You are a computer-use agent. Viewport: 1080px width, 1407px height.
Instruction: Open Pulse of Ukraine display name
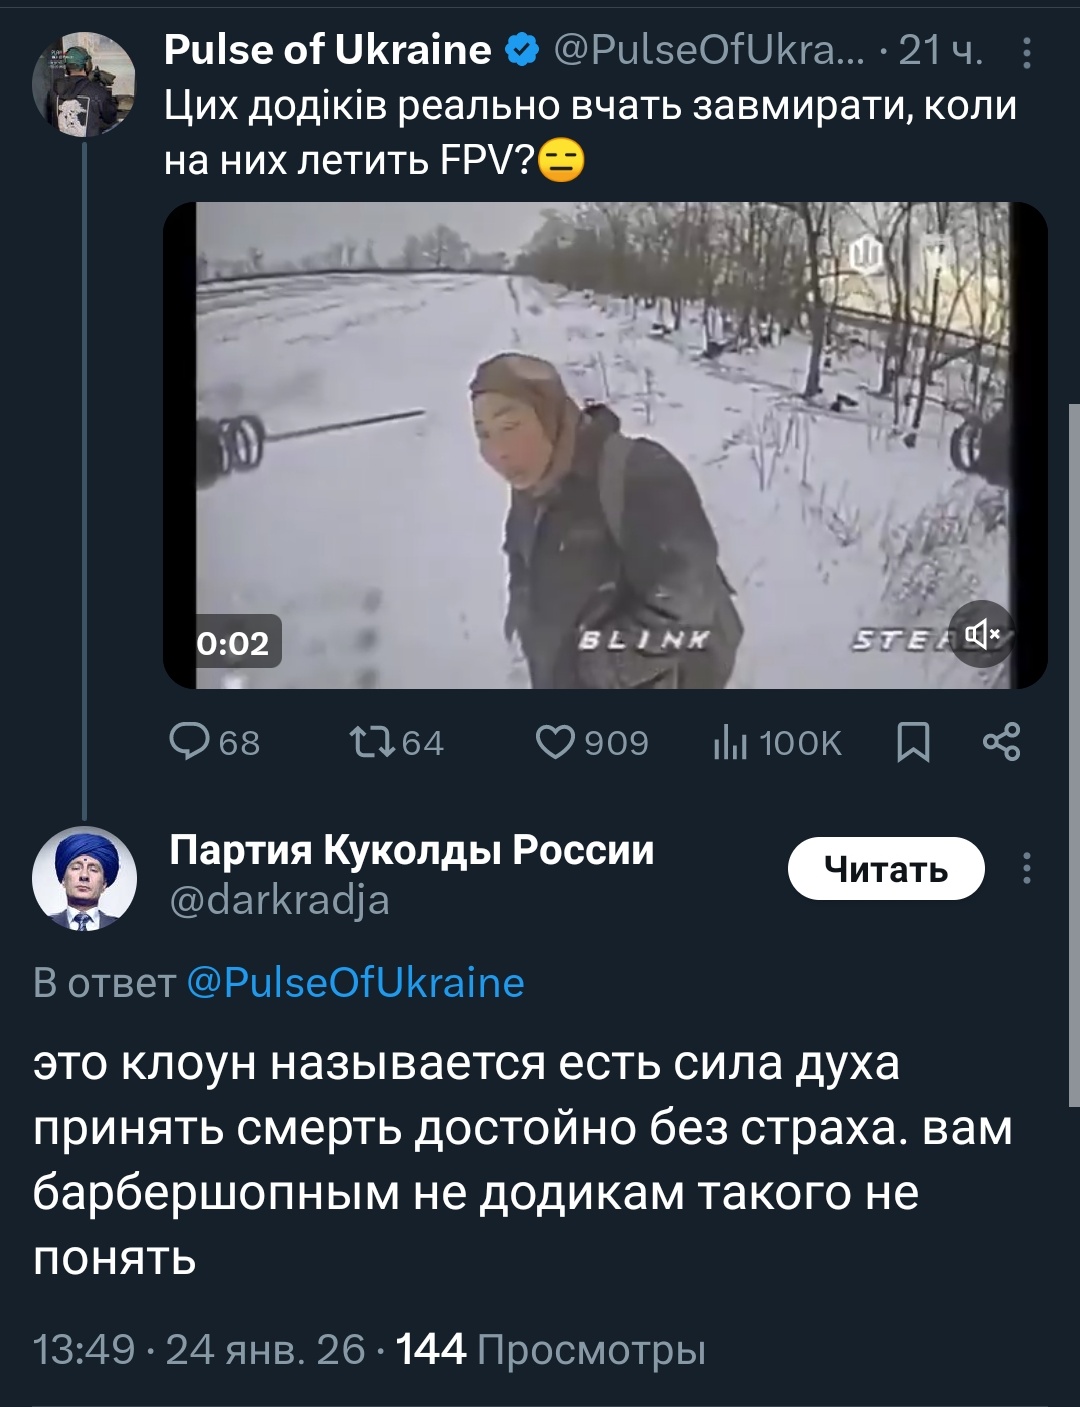[327, 49]
